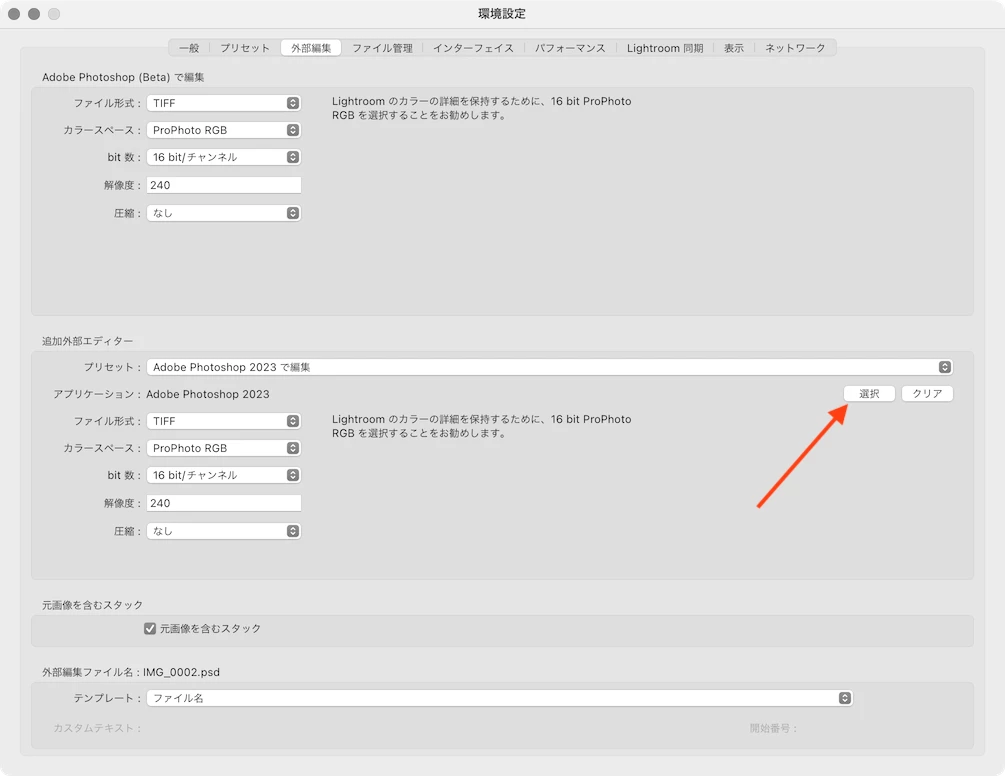Open the プリセット tab
The height and width of the screenshot is (776, 1005).
pos(245,48)
